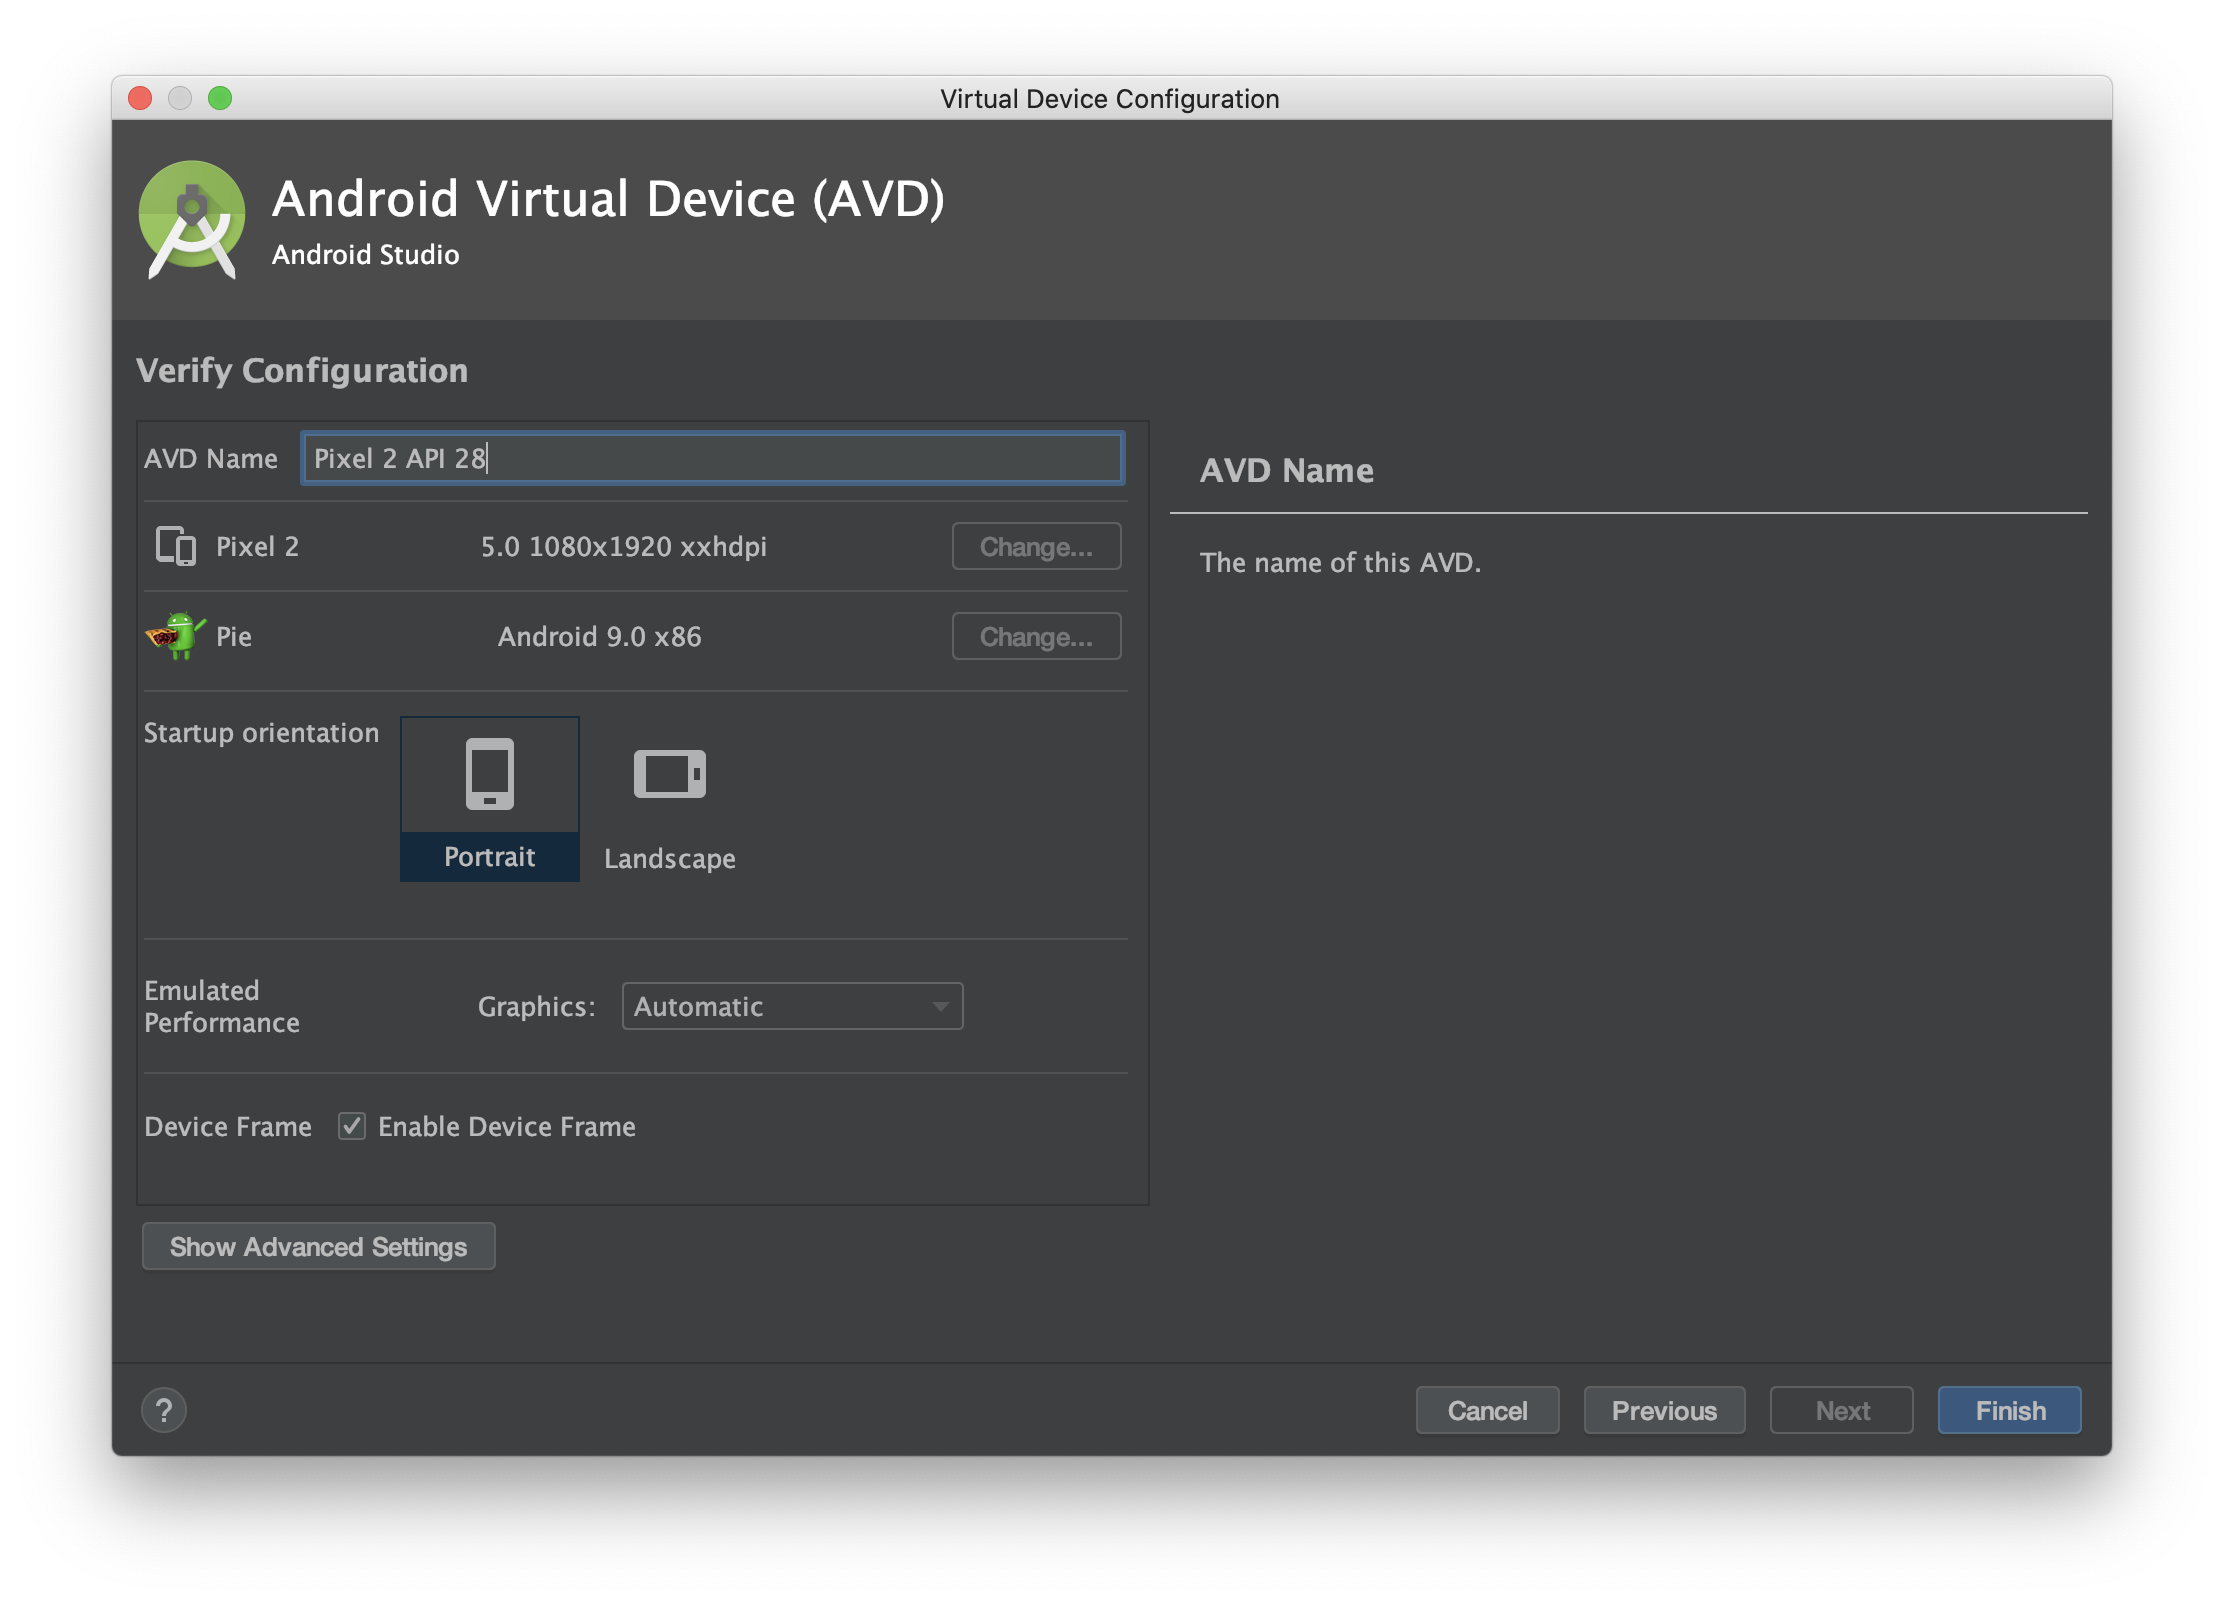Screen dimensions: 2224x1604
Task: Click into the AVD Name text field
Action: point(712,458)
